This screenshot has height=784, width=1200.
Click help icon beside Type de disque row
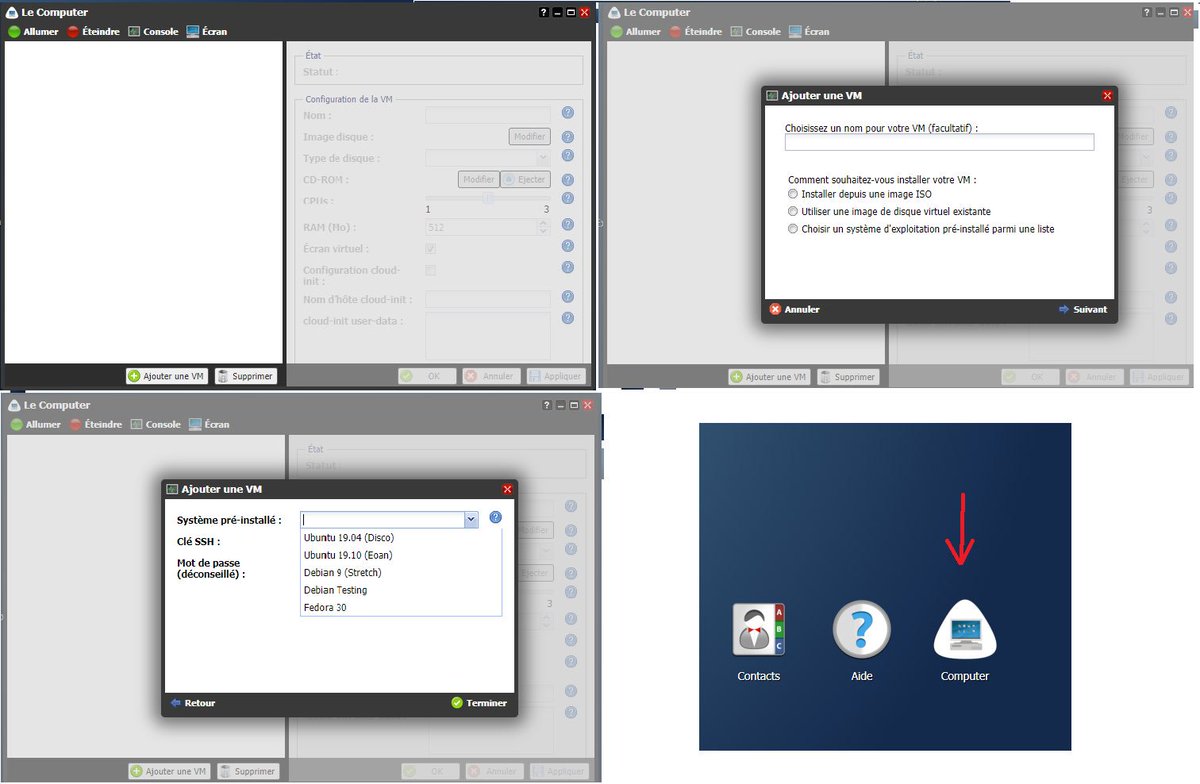(x=567, y=157)
